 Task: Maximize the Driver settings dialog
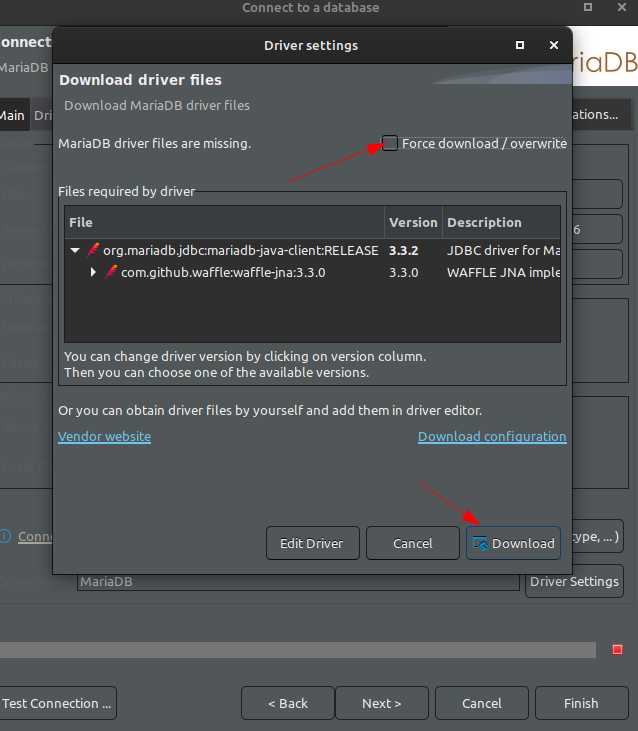(x=520, y=45)
